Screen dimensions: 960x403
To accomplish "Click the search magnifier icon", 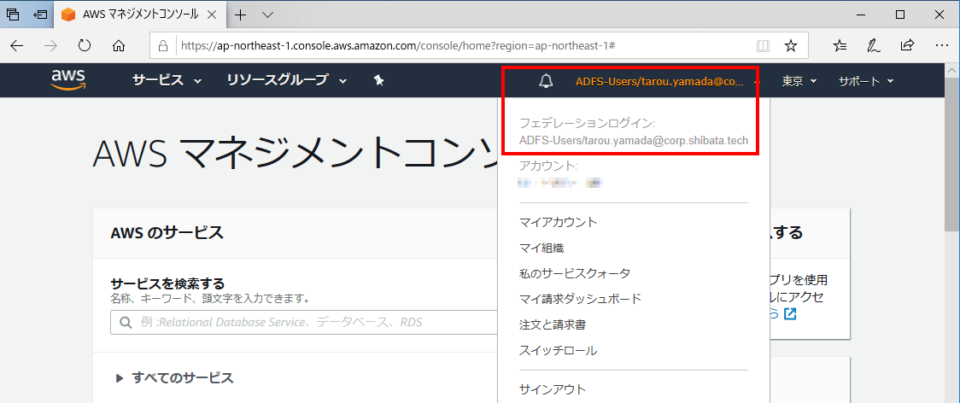I will click(126, 322).
